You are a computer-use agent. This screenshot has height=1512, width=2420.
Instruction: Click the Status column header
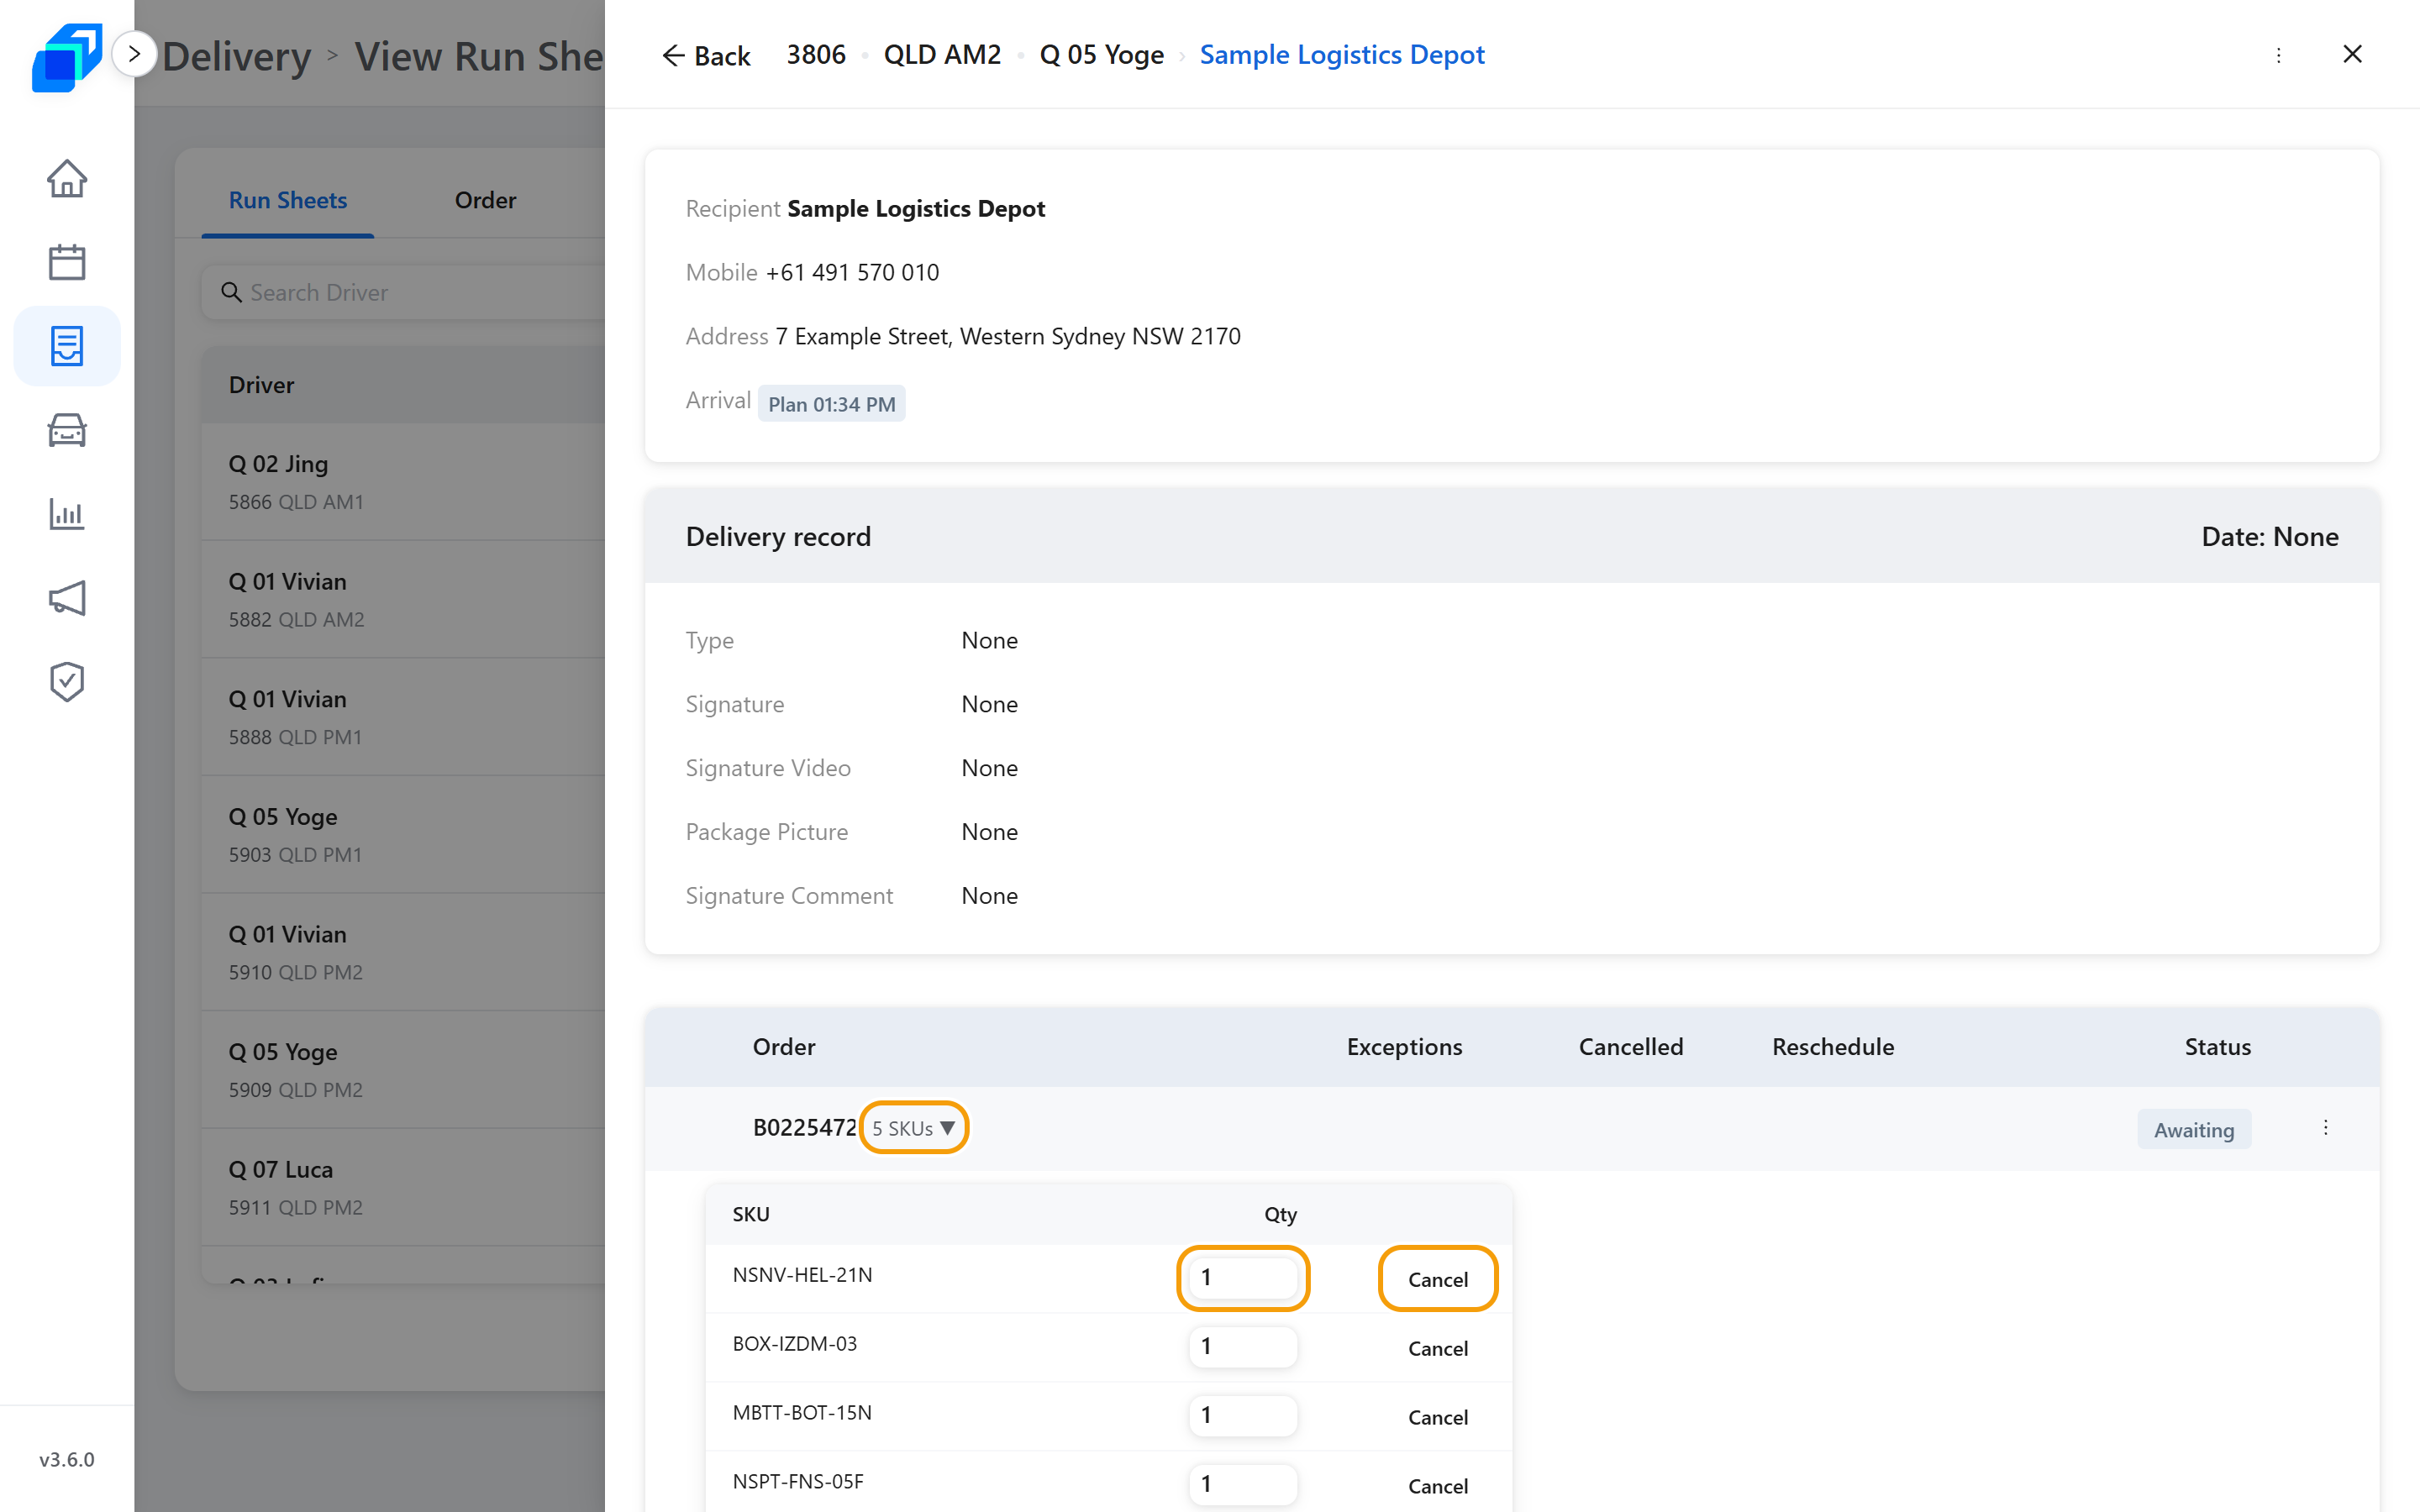click(x=2217, y=1047)
